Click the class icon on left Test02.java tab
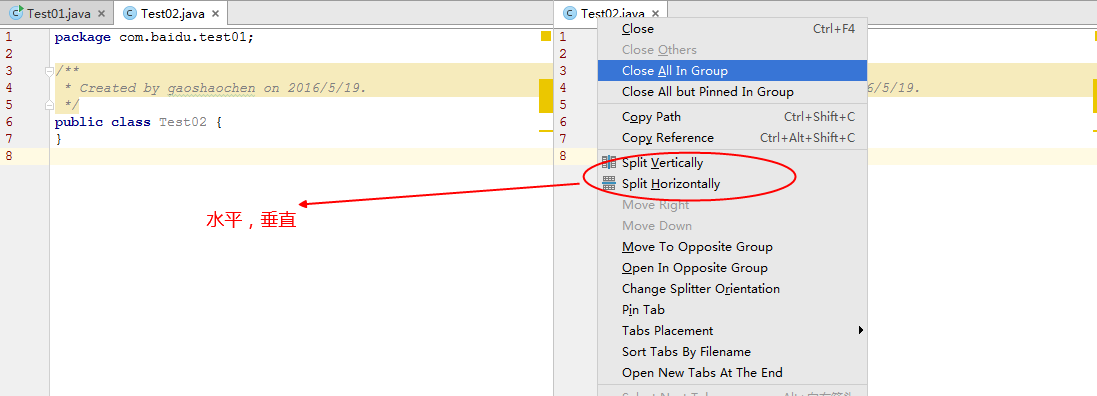Image resolution: width=1097 pixels, height=396 pixels. pos(129,13)
